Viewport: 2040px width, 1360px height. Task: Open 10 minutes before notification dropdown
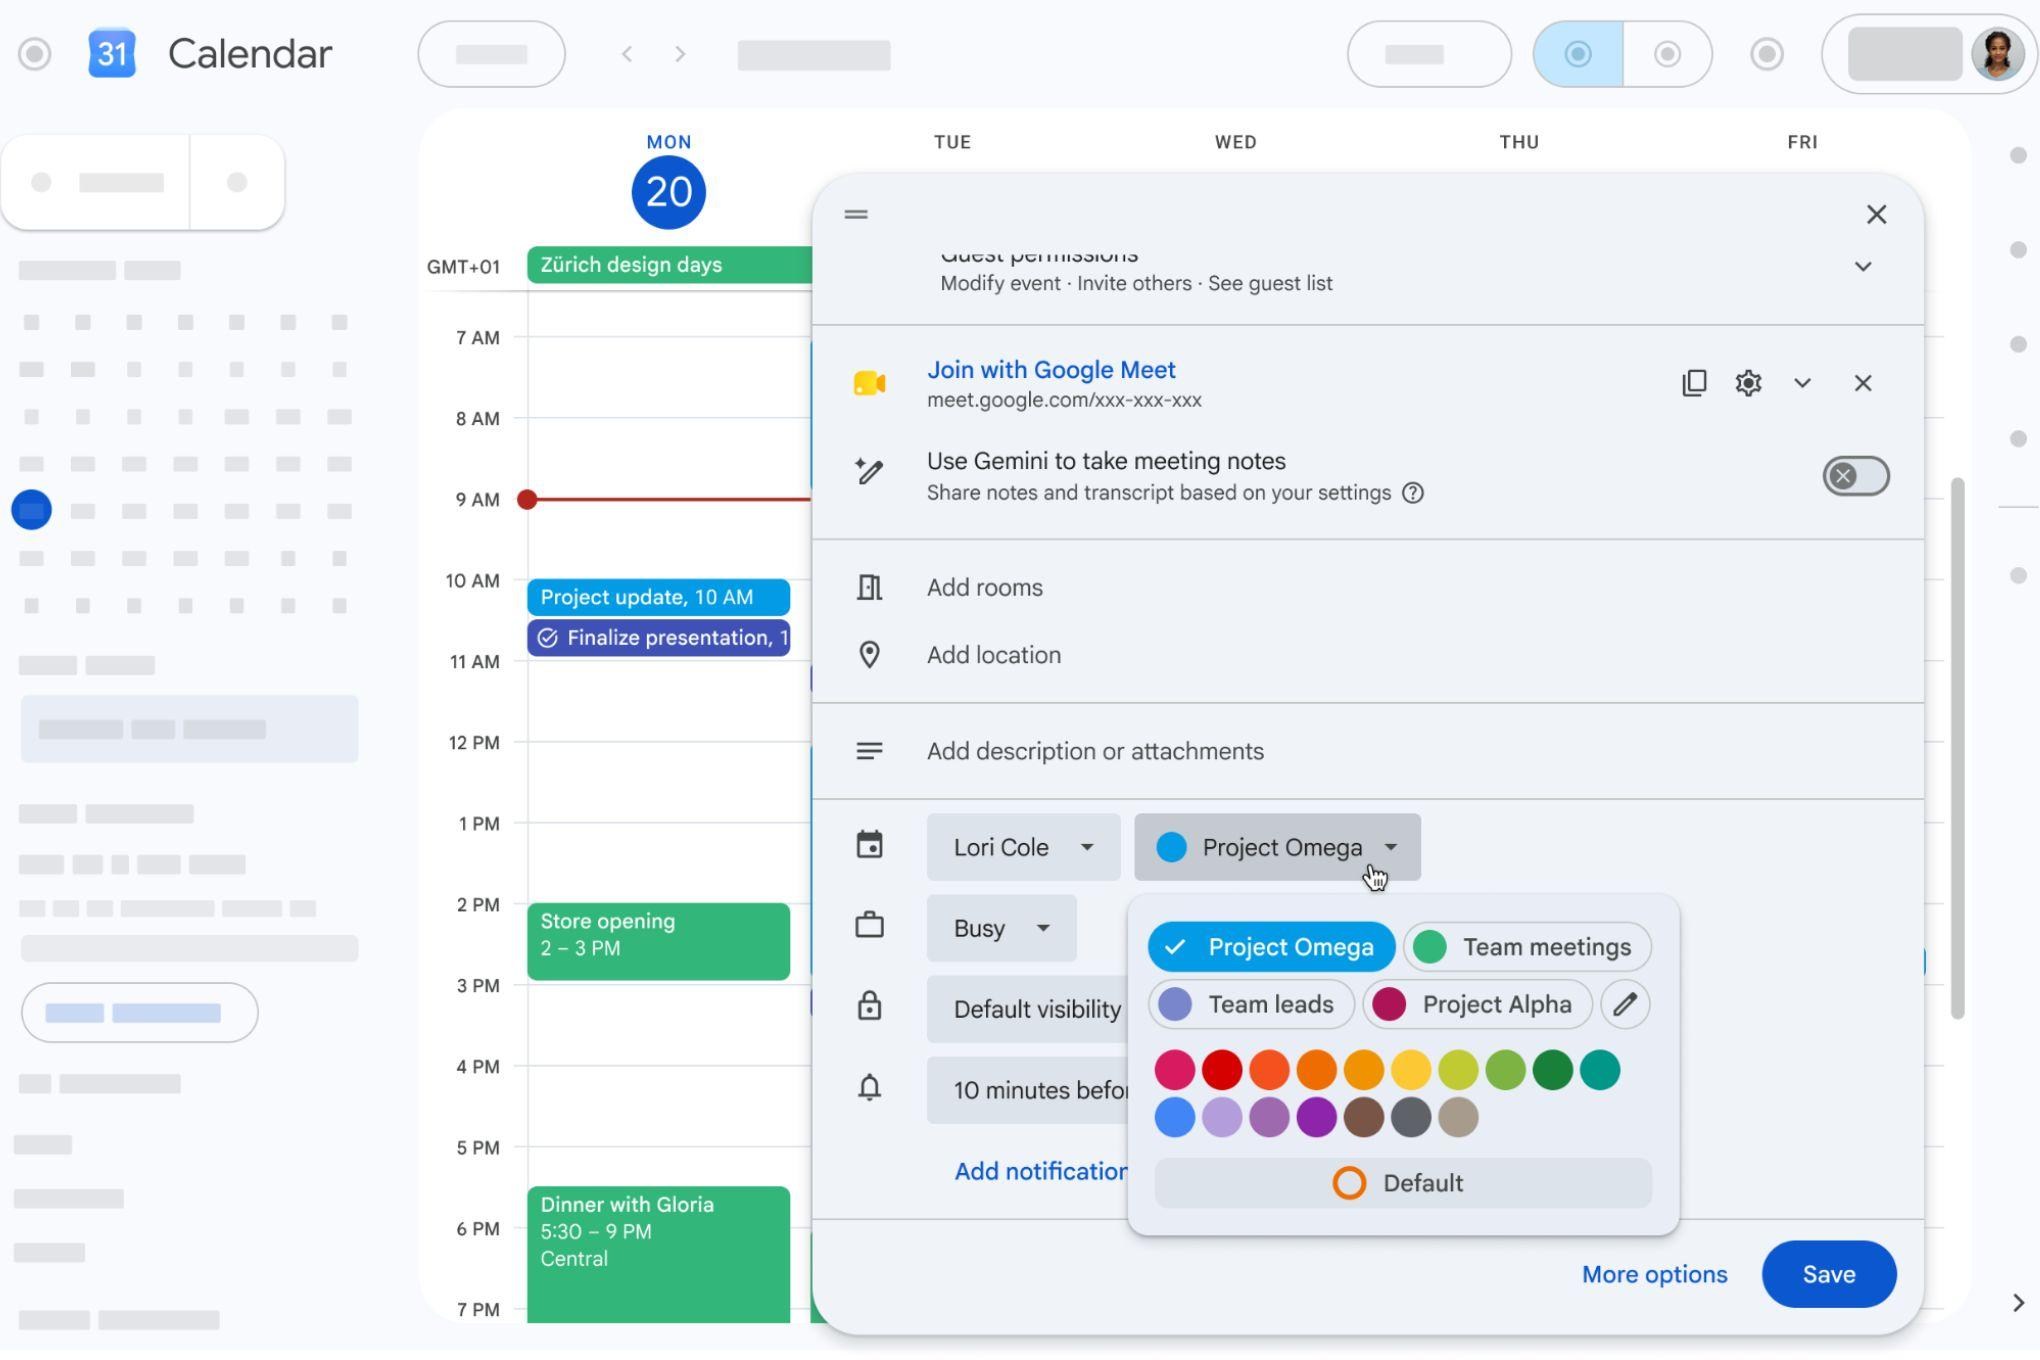click(1028, 1090)
